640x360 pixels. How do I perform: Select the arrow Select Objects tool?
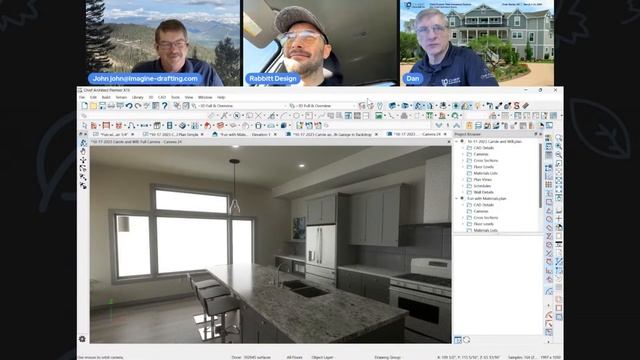coord(84,125)
